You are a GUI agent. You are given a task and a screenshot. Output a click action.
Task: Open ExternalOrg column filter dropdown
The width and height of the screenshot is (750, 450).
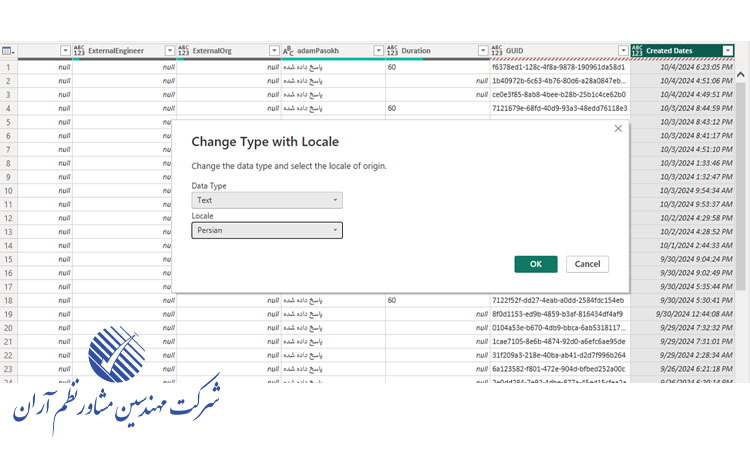[274, 51]
